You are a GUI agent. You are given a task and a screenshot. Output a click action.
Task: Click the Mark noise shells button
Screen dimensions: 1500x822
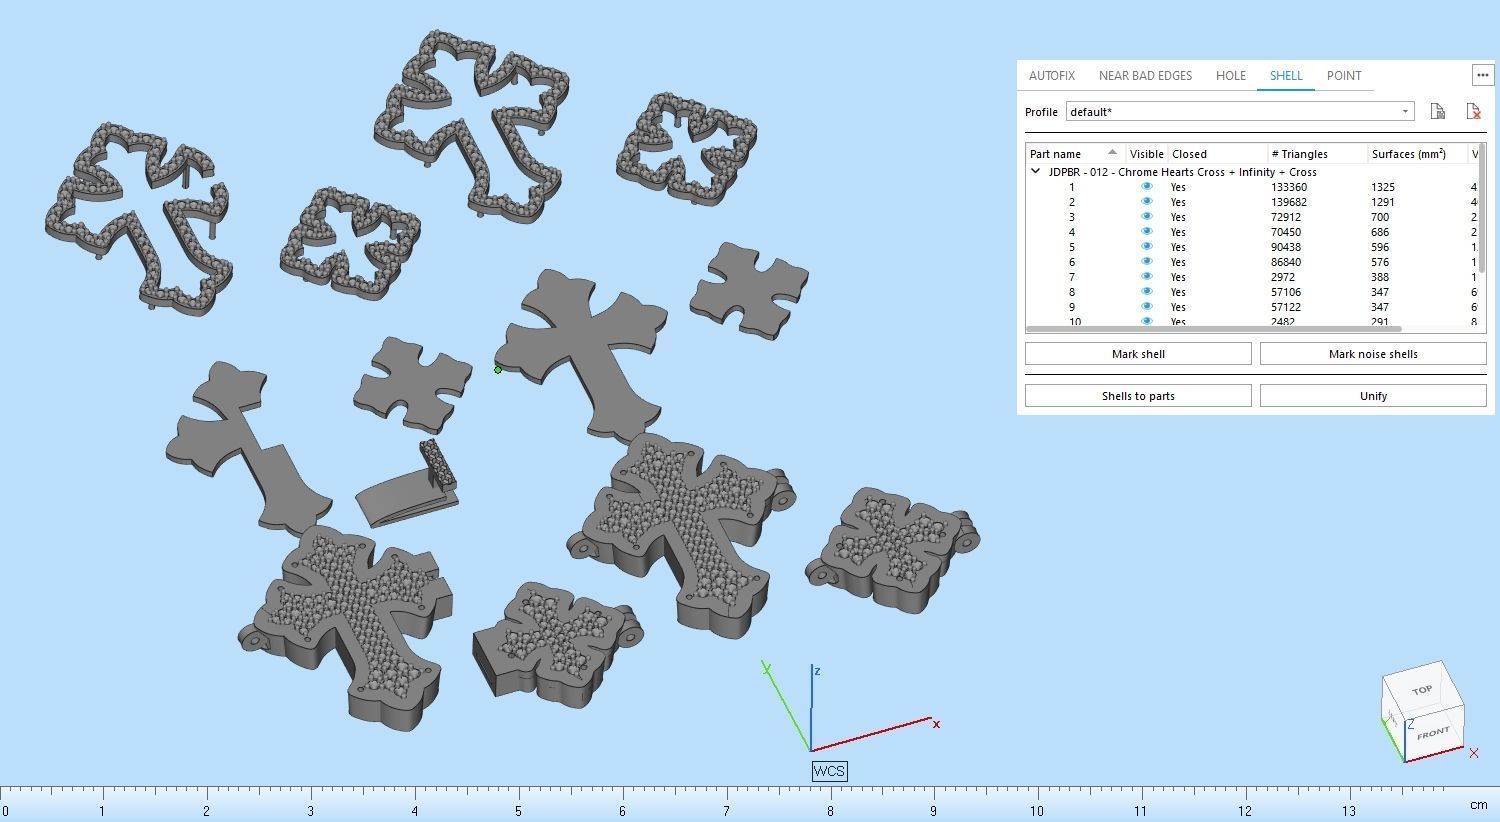pos(1373,354)
